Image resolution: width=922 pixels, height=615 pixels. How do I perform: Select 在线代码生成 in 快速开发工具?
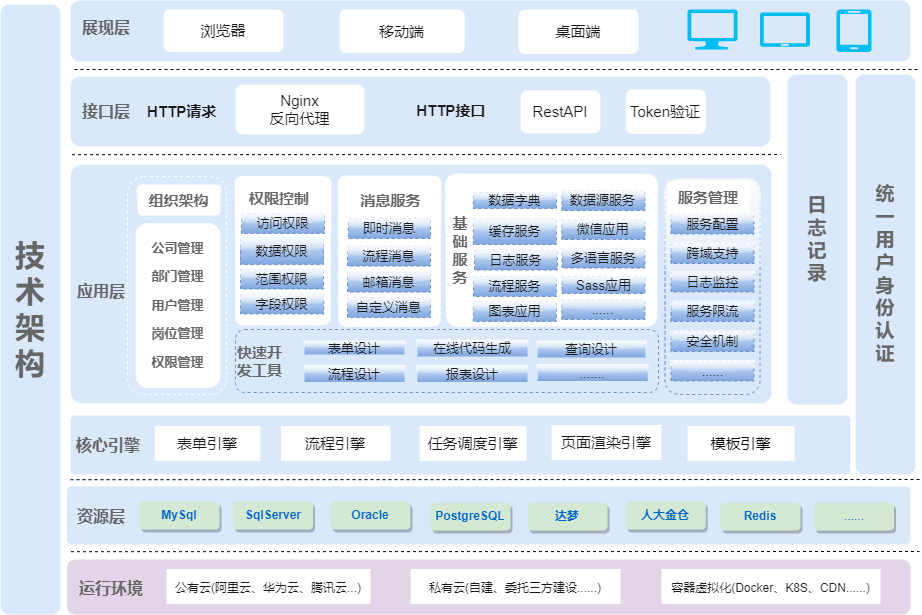point(472,349)
